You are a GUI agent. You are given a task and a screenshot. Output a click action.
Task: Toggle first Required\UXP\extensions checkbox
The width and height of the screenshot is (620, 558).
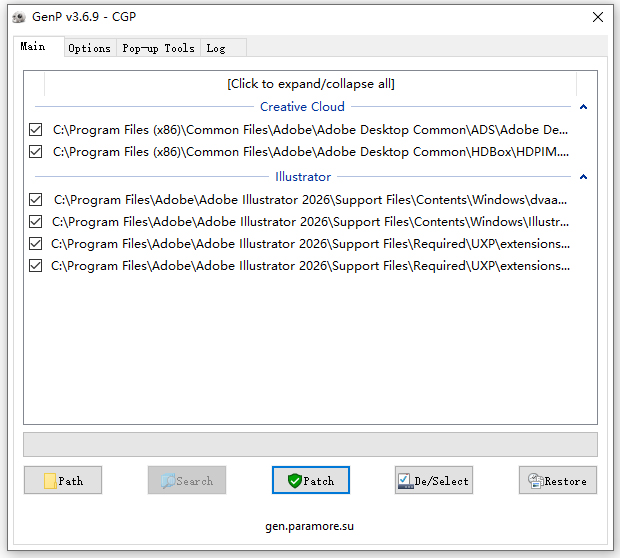click(36, 244)
